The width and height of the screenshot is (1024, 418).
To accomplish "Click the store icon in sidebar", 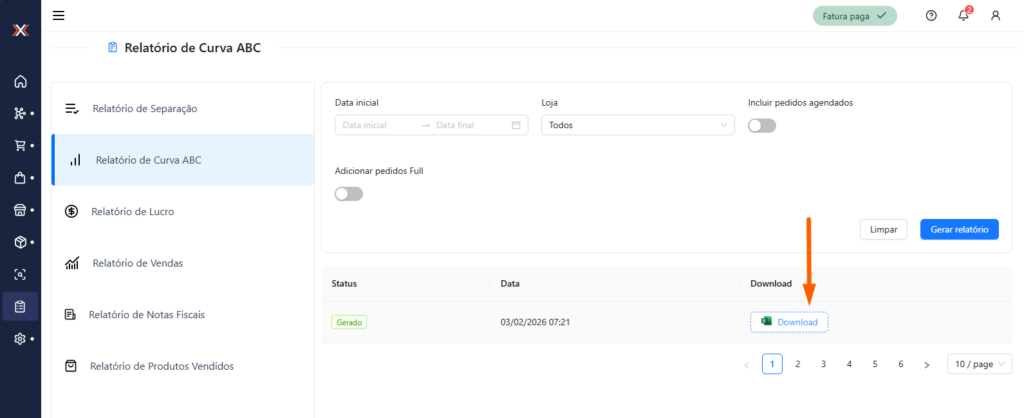I will click(x=20, y=210).
